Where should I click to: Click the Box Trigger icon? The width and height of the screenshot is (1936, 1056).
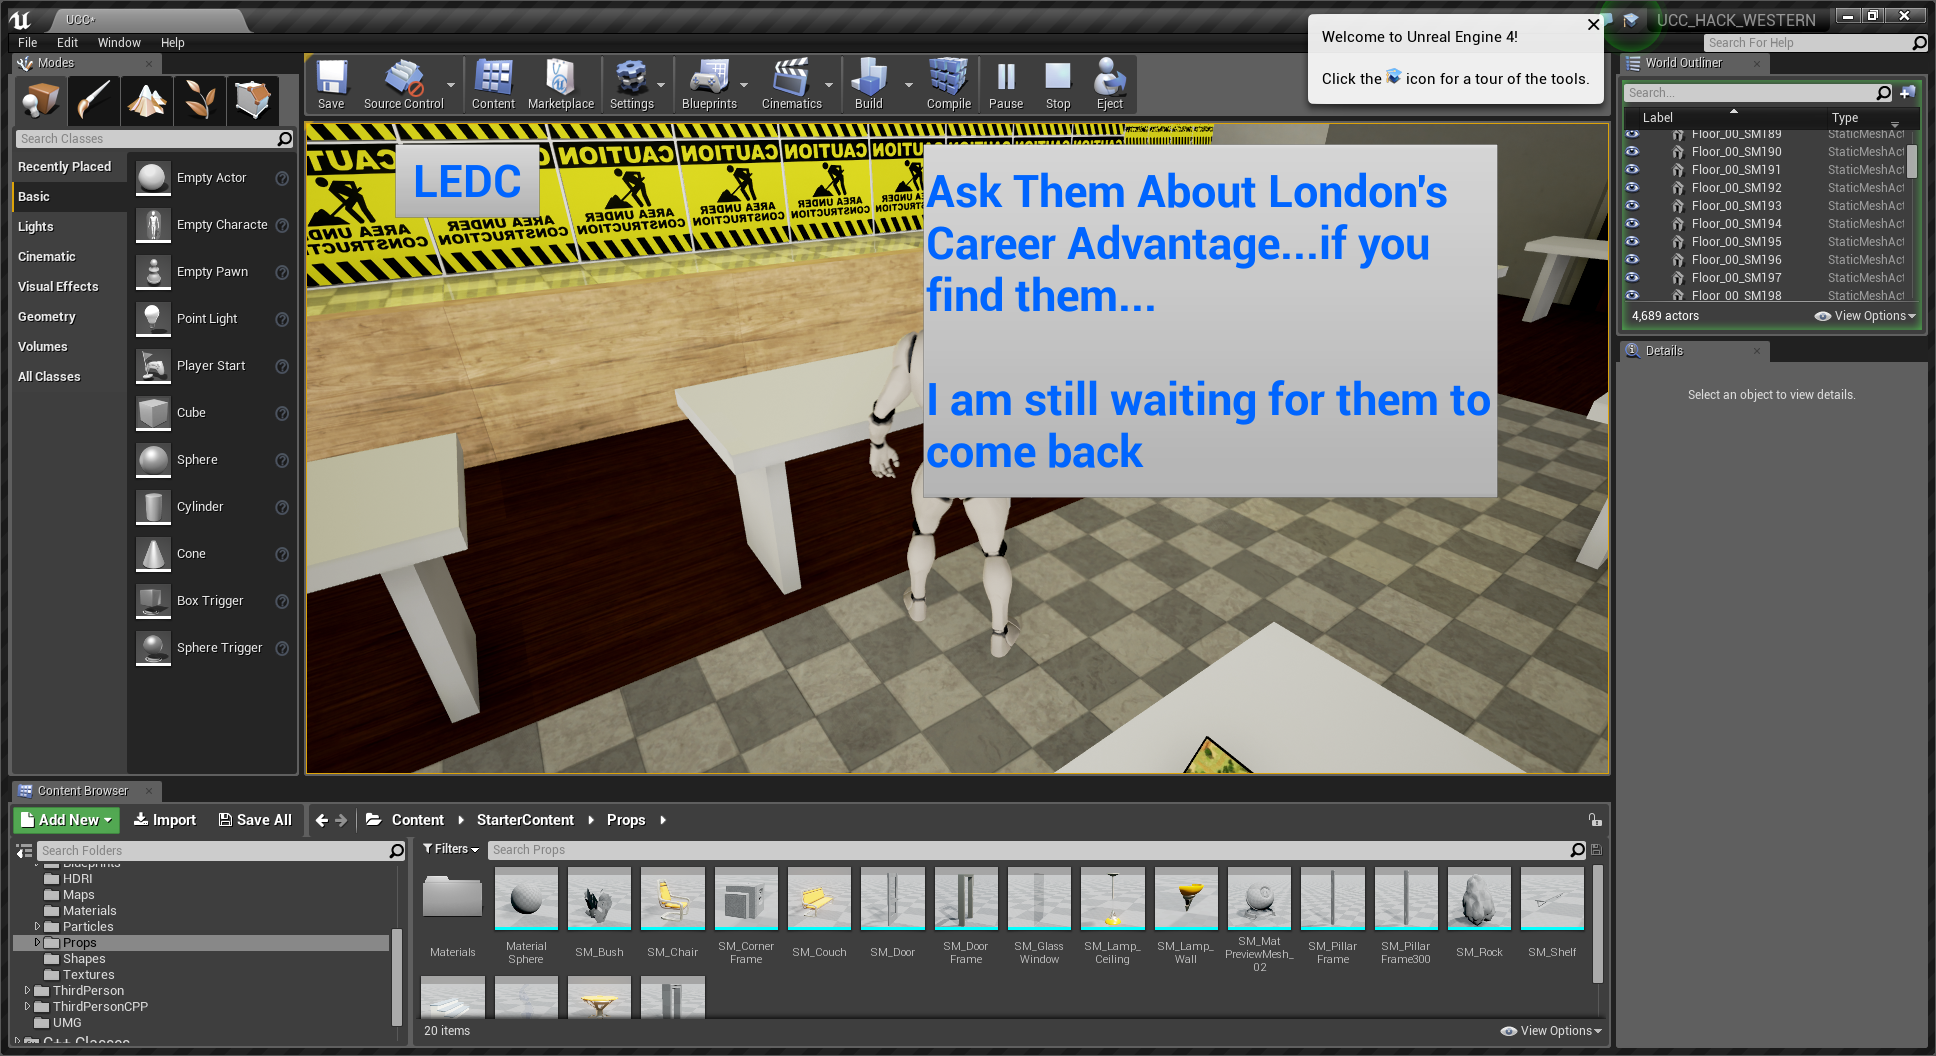tap(153, 601)
